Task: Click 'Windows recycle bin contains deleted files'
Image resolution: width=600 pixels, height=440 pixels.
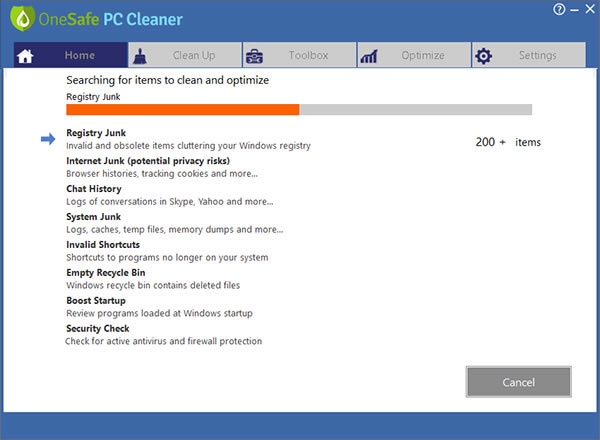Action: click(x=153, y=285)
